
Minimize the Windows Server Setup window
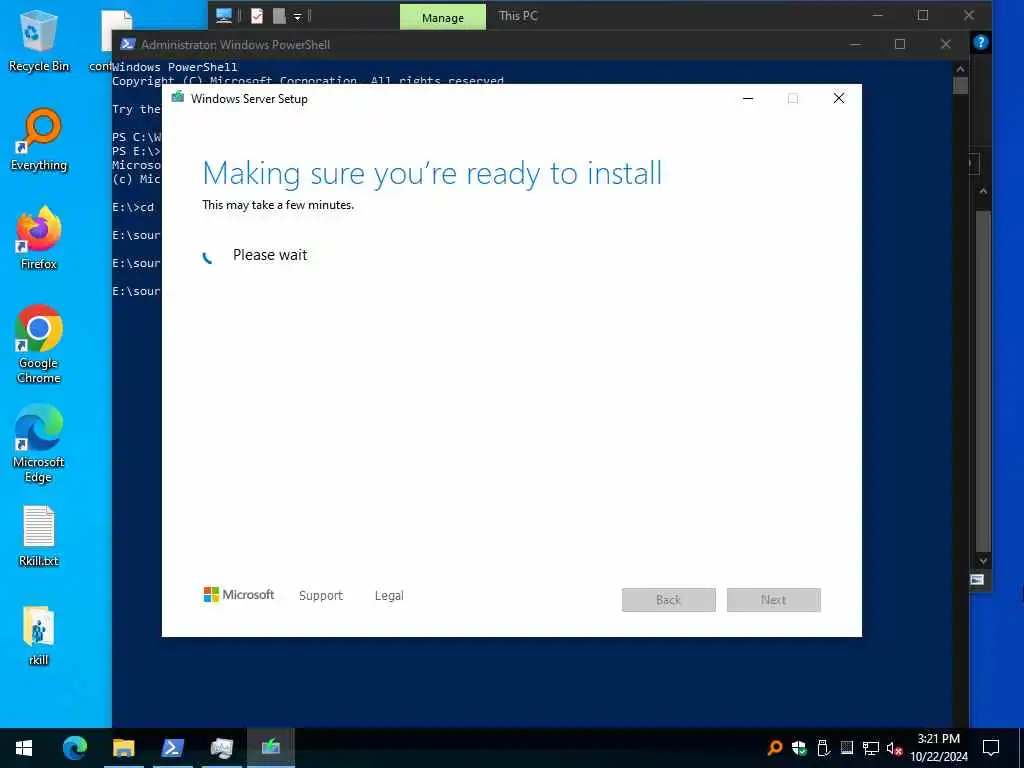click(x=748, y=99)
